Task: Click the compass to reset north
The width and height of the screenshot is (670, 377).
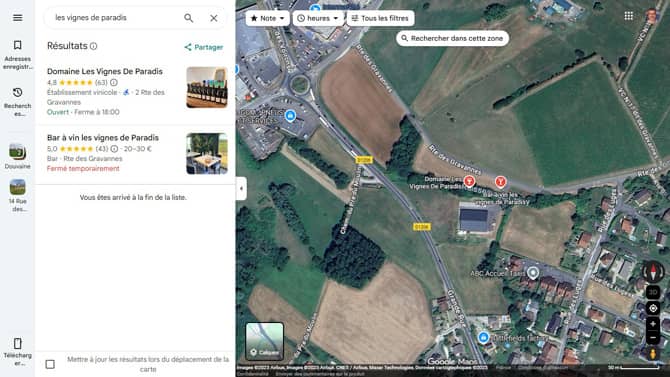Action: (653, 271)
